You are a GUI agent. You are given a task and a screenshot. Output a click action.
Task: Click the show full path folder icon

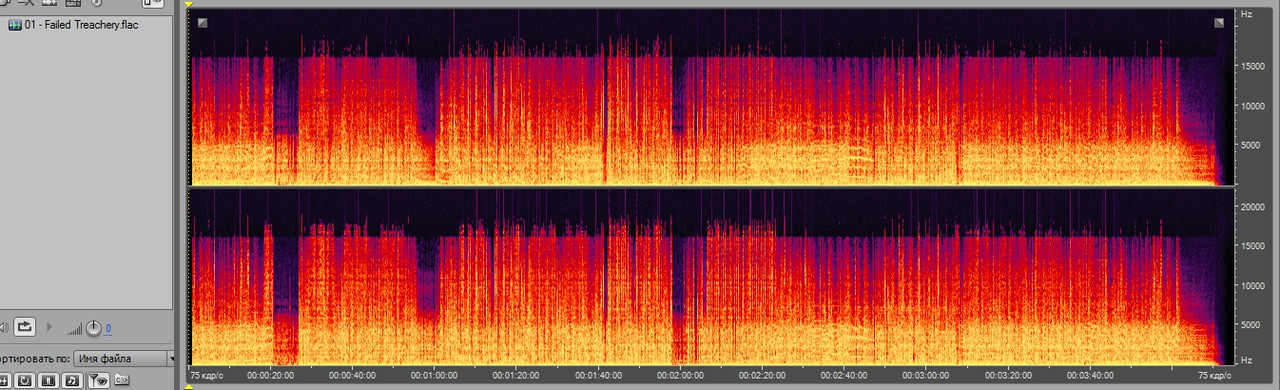point(121,380)
